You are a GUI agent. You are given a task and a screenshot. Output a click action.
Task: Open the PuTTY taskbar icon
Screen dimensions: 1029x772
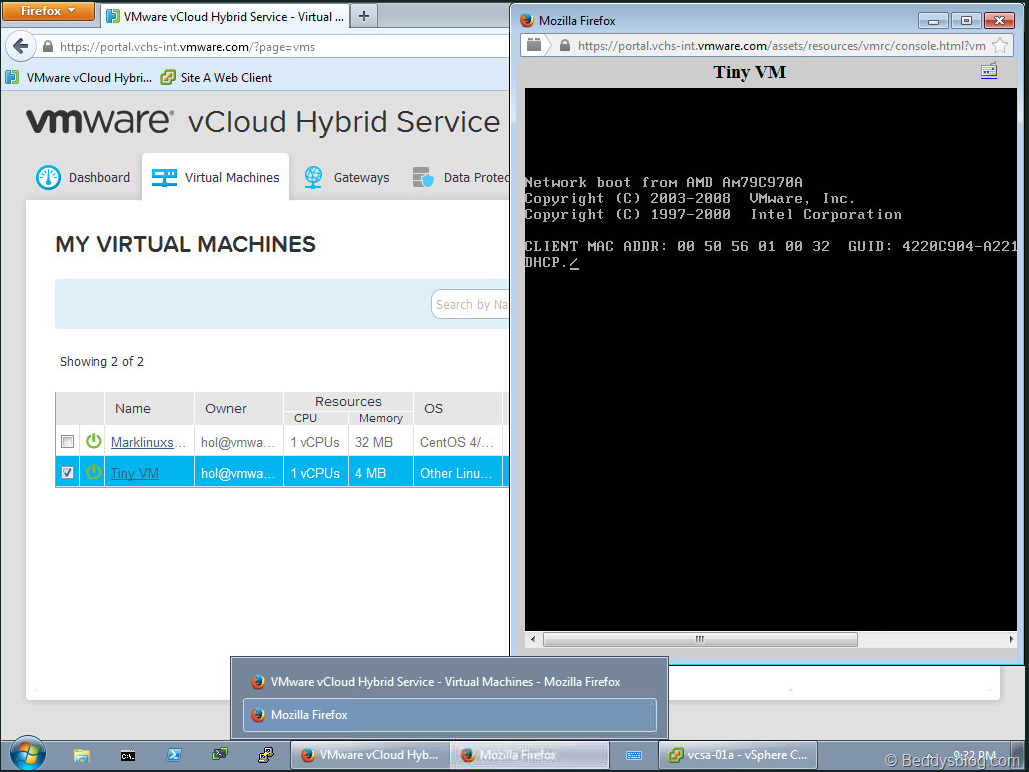[x=266, y=755]
